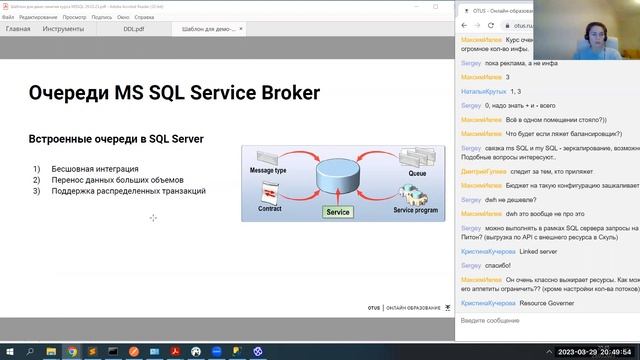The image size is (640, 360).
Task: Switch to the DDL.pdf document tab
Action: [134, 29]
